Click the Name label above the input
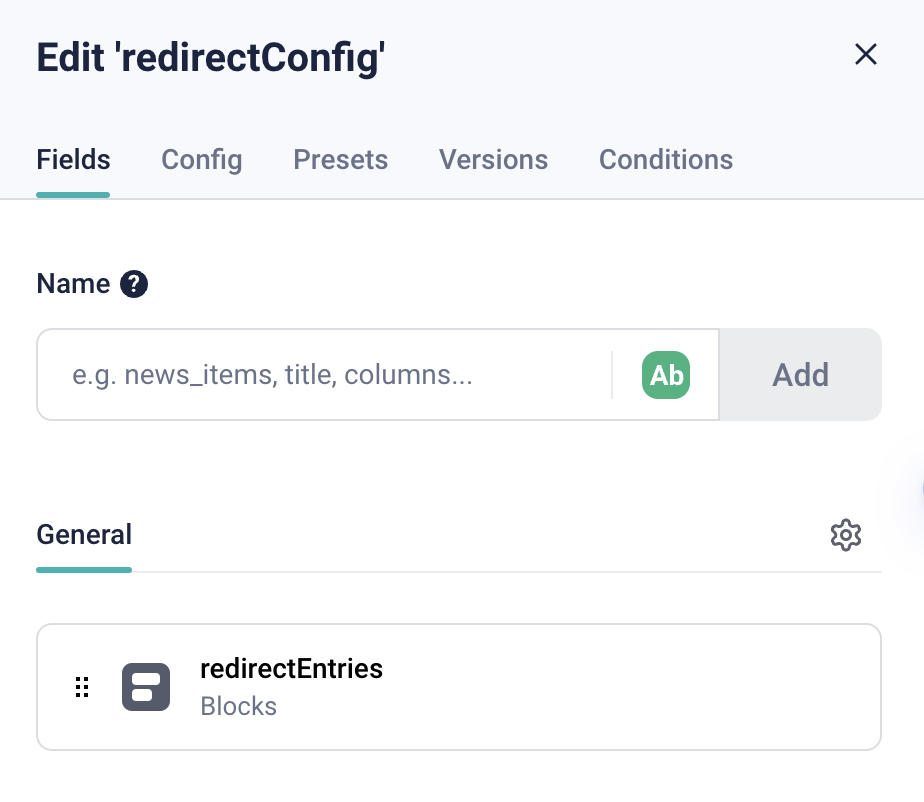The width and height of the screenshot is (924, 802). click(74, 284)
